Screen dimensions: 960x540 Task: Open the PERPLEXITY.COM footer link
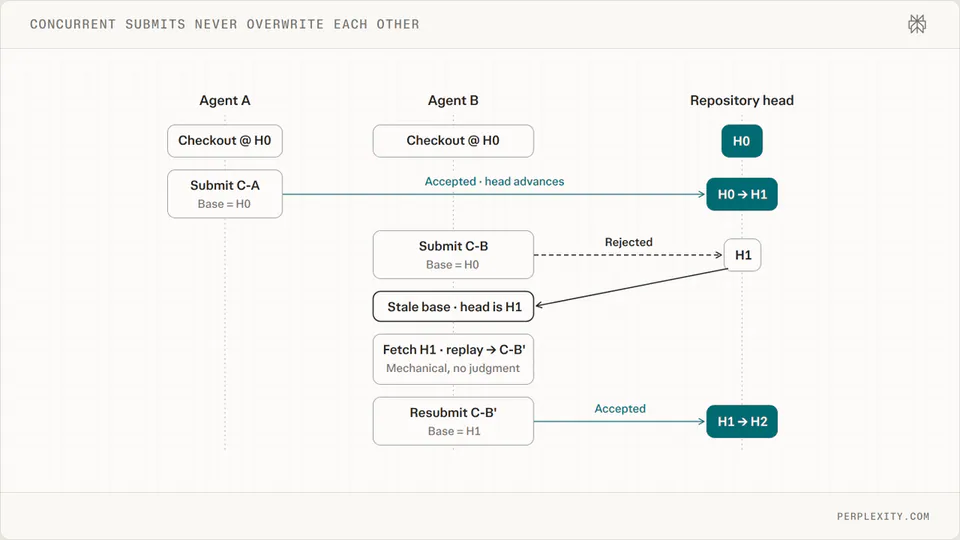click(883, 516)
